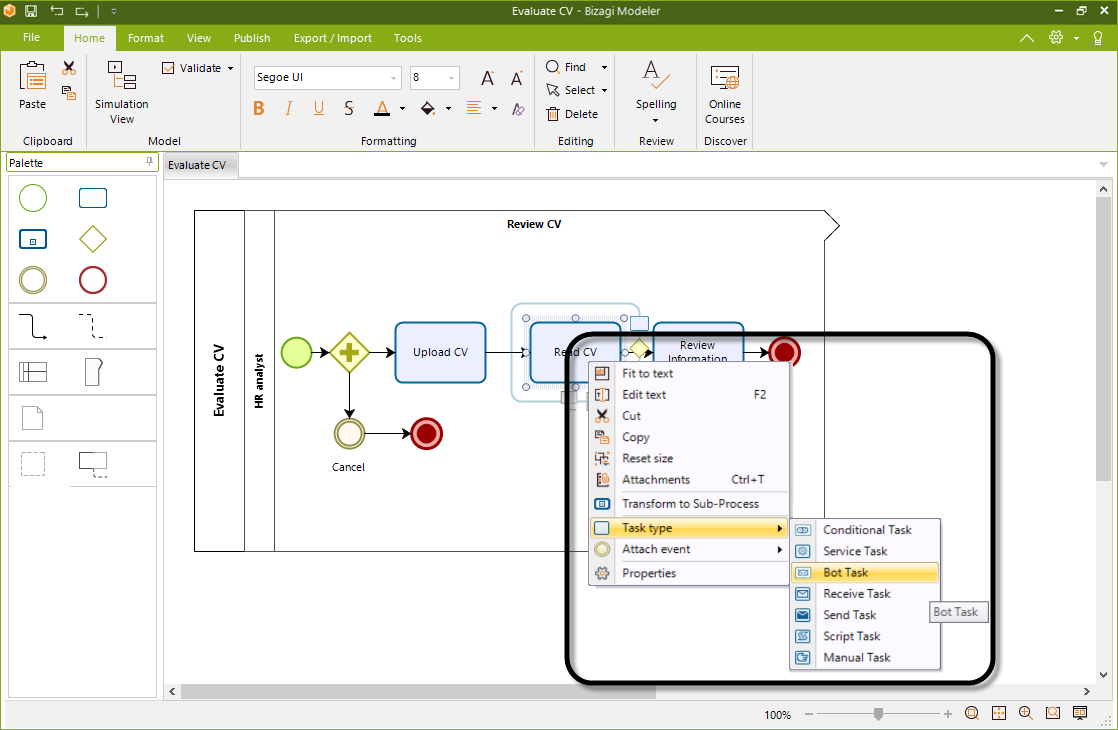Choose Transform to Sub-Process

pos(689,504)
